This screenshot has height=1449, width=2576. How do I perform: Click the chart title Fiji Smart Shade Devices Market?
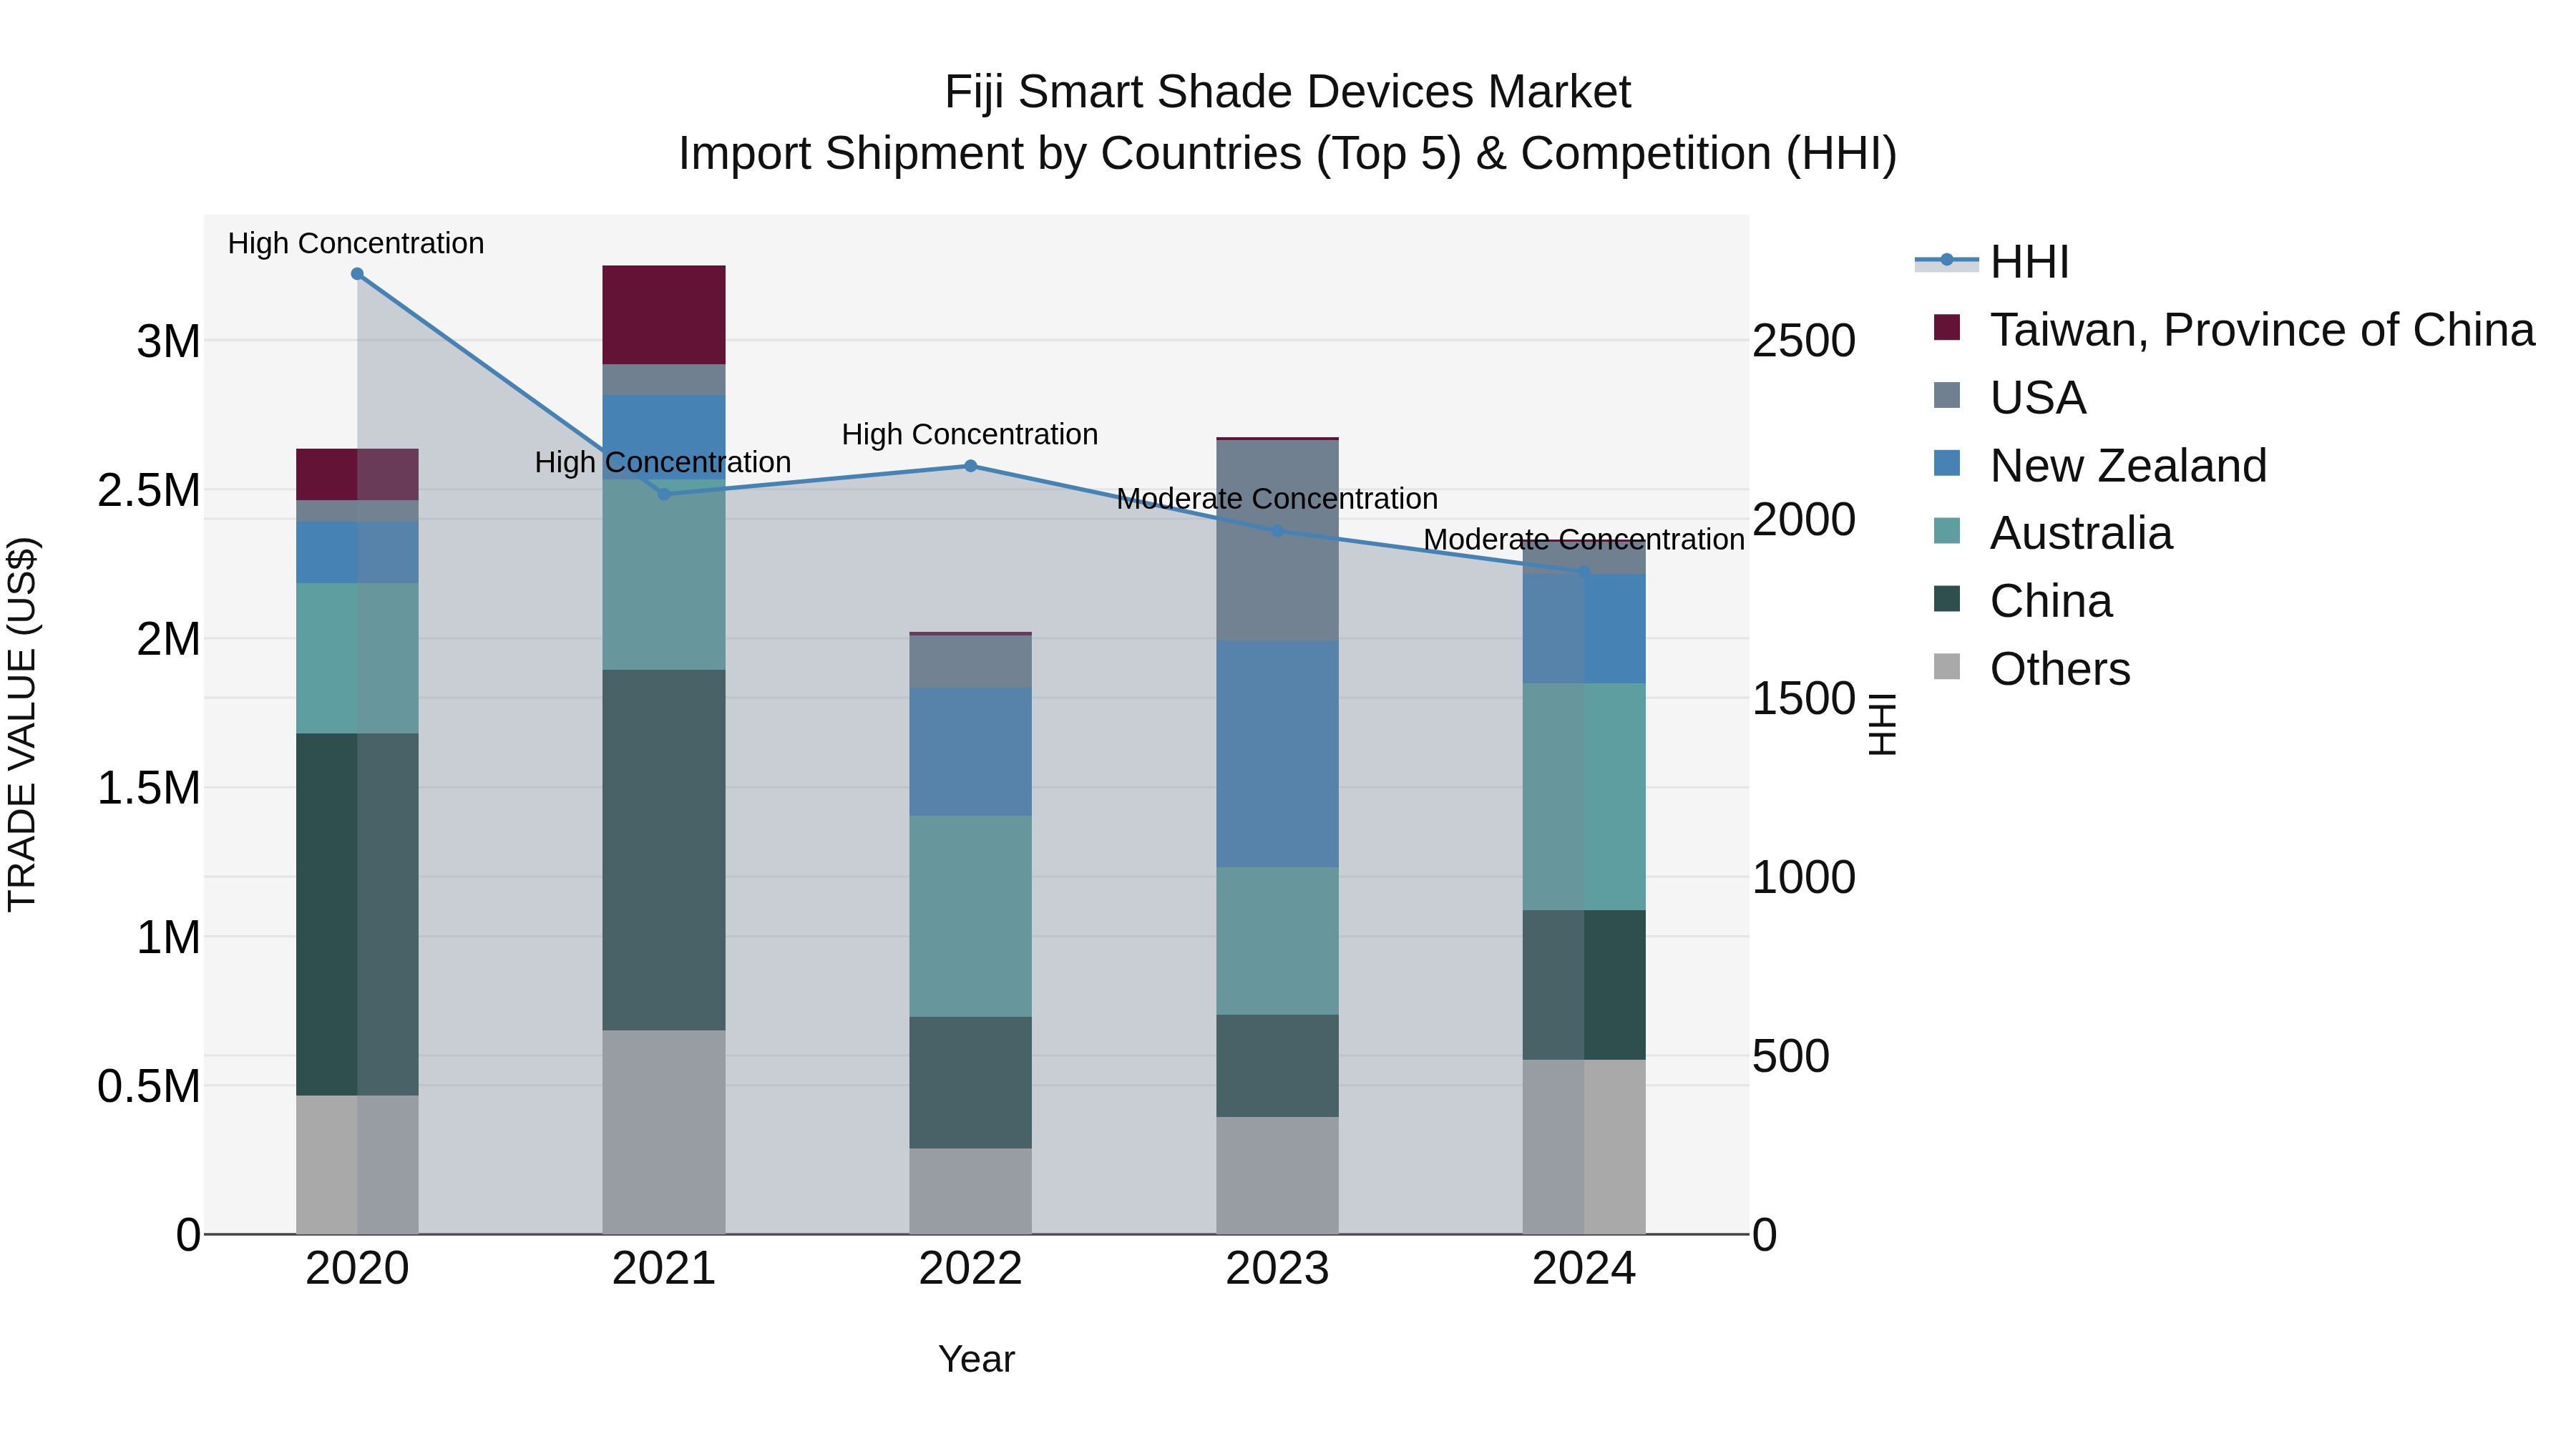(1288, 92)
